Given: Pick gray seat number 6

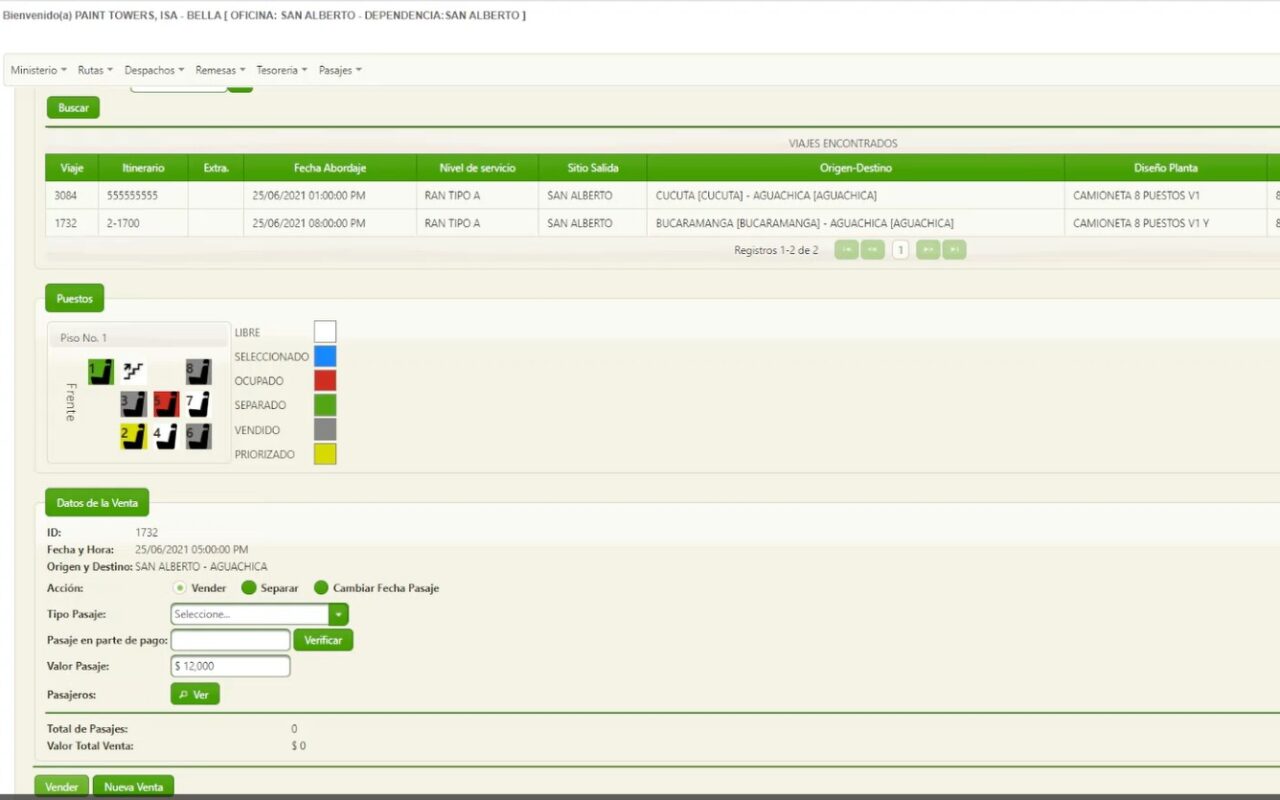Looking at the screenshot, I should pyautogui.click(x=198, y=436).
